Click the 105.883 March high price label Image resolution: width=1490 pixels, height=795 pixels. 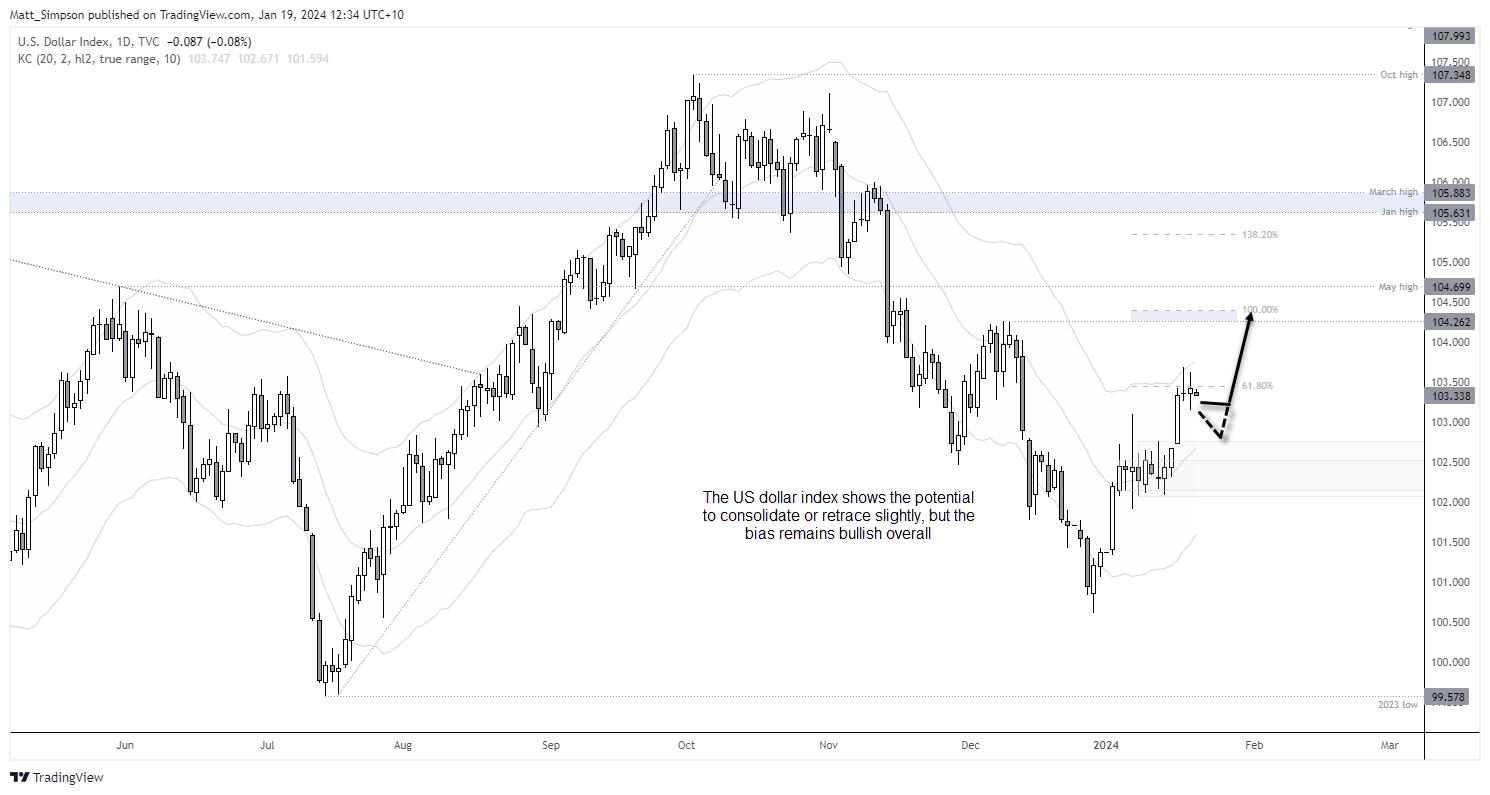pyautogui.click(x=1450, y=192)
